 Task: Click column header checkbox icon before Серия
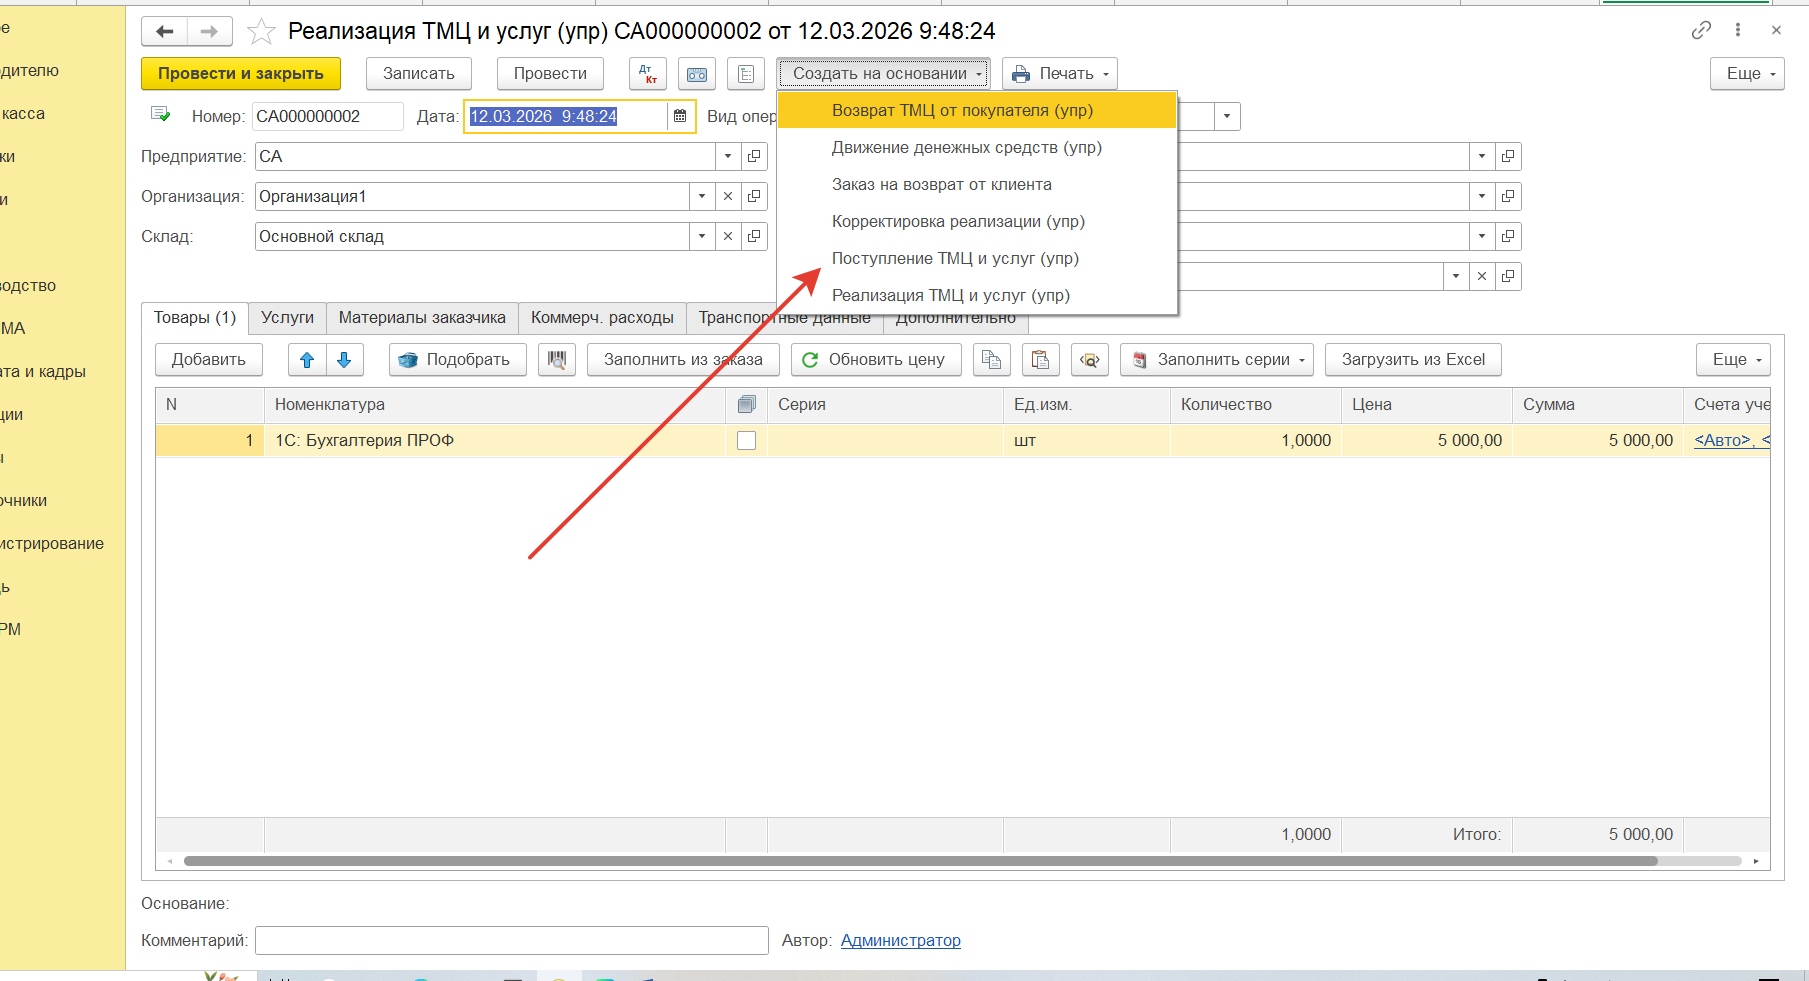[746, 405]
